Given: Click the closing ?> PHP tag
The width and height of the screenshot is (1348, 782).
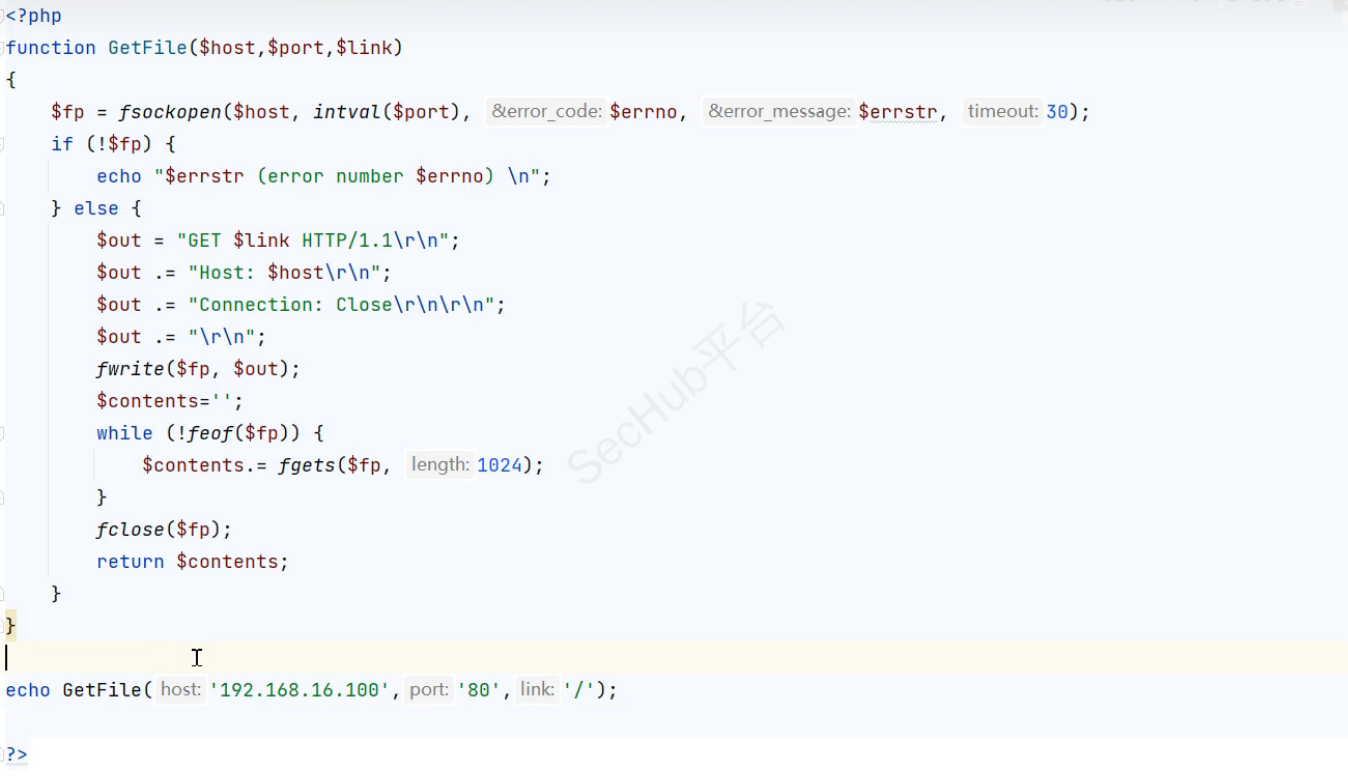Looking at the screenshot, I should pos(17,754).
